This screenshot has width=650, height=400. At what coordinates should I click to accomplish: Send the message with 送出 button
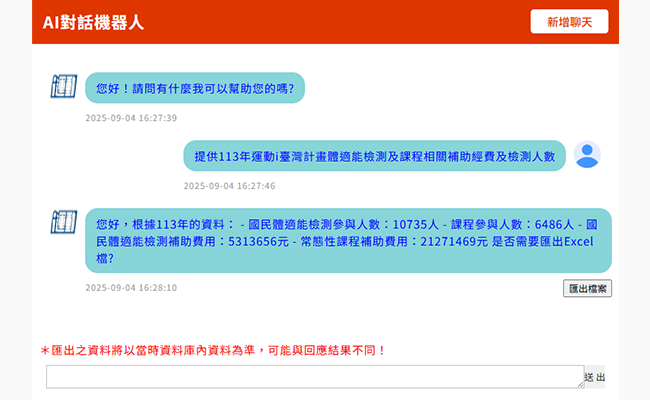tap(595, 377)
